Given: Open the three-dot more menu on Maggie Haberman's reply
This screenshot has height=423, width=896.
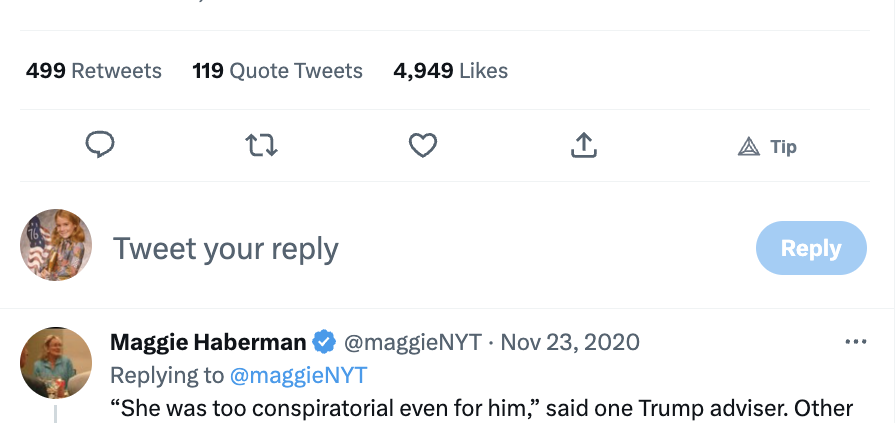Looking at the screenshot, I should tap(856, 342).
